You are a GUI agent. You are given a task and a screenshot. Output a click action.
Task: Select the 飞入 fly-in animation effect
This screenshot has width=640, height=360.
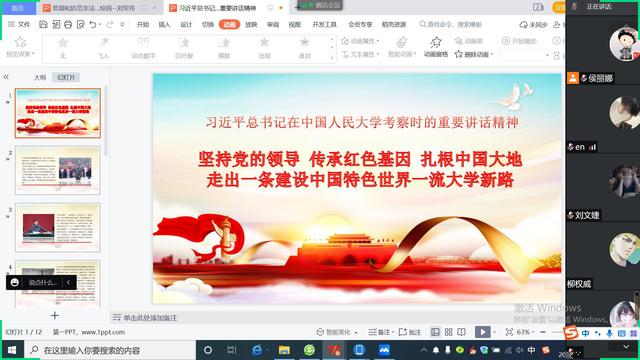pos(104,48)
